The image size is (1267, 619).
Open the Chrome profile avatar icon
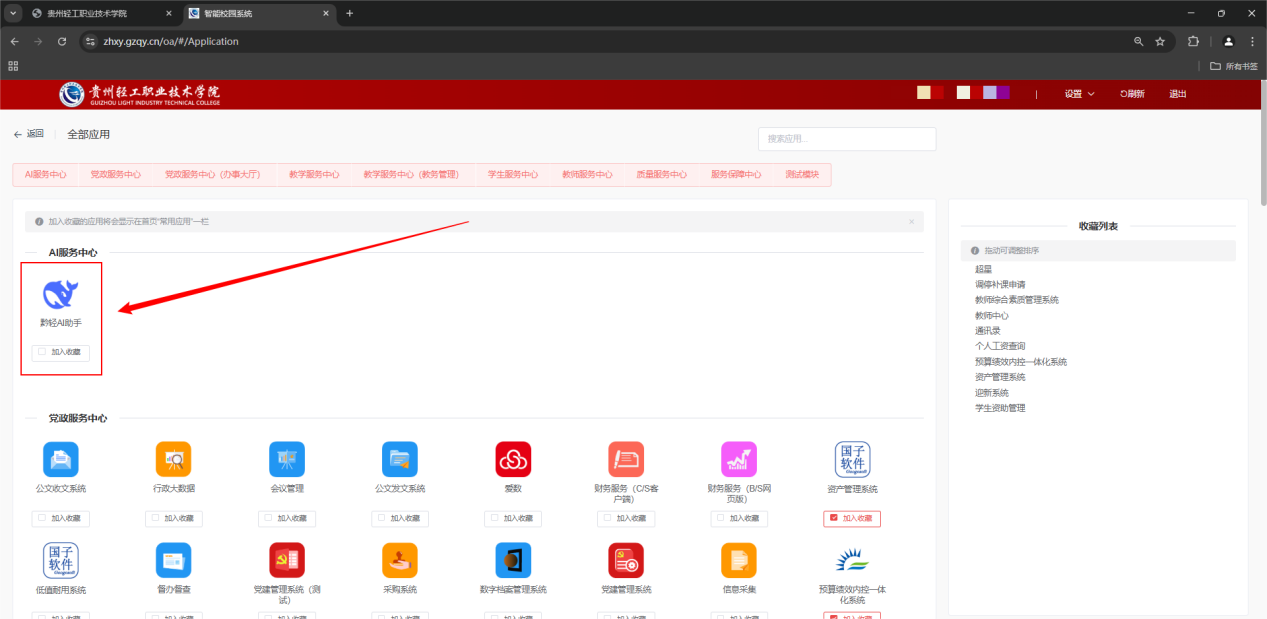[1228, 41]
